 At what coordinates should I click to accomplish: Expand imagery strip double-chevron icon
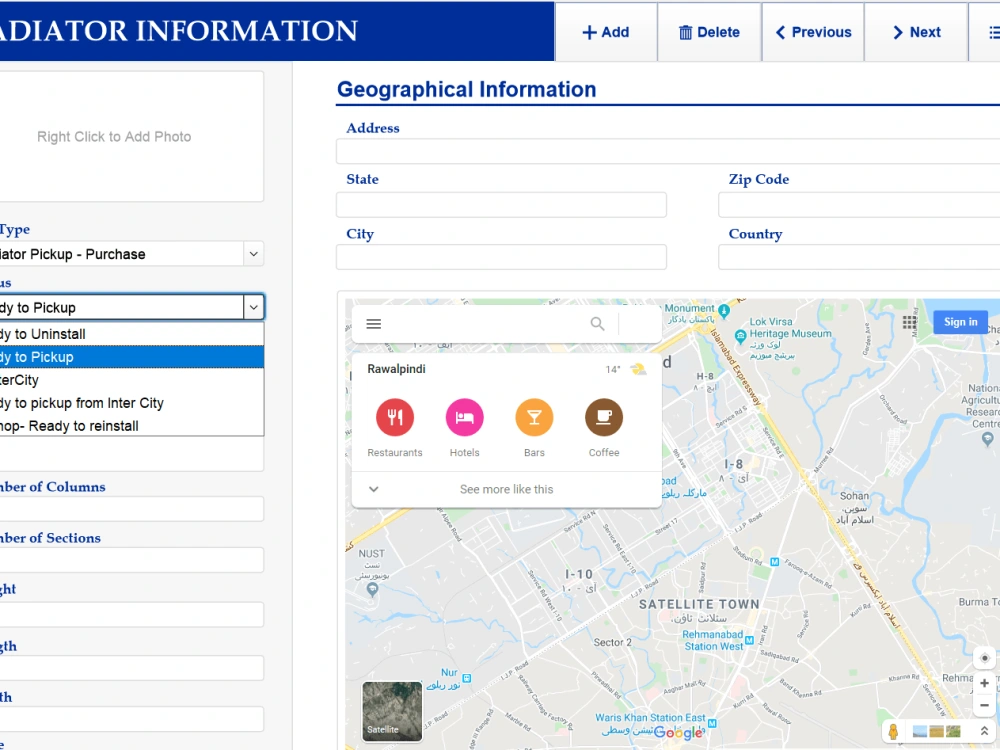985,731
